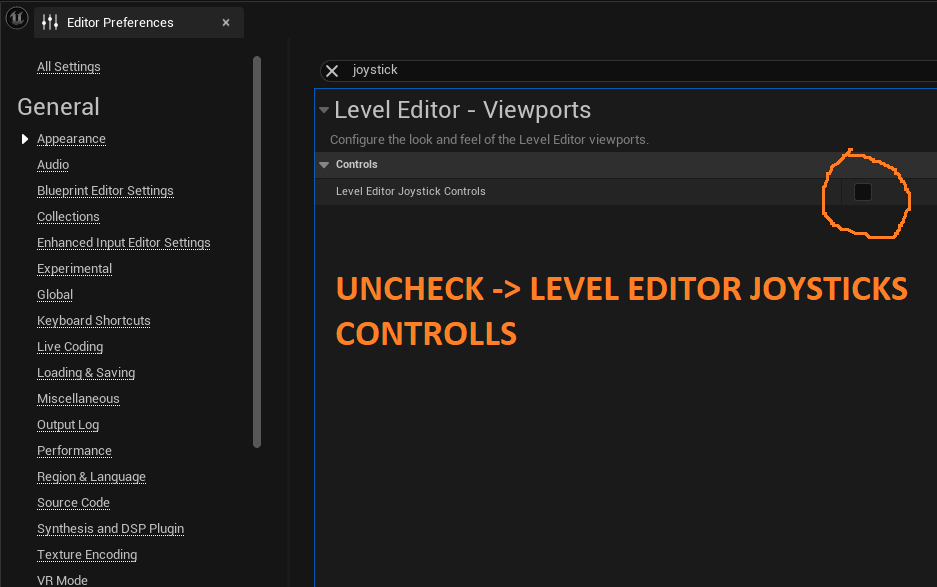937x587 pixels.
Task: Select Region & Language settings
Action: [91, 477]
